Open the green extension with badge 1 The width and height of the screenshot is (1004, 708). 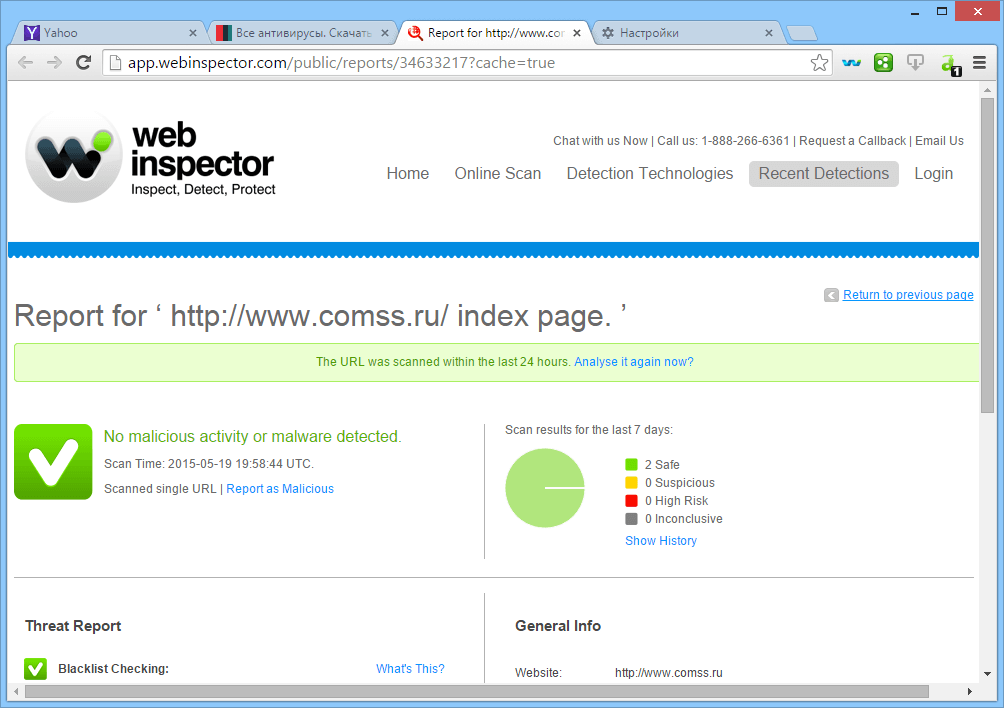[950, 64]
